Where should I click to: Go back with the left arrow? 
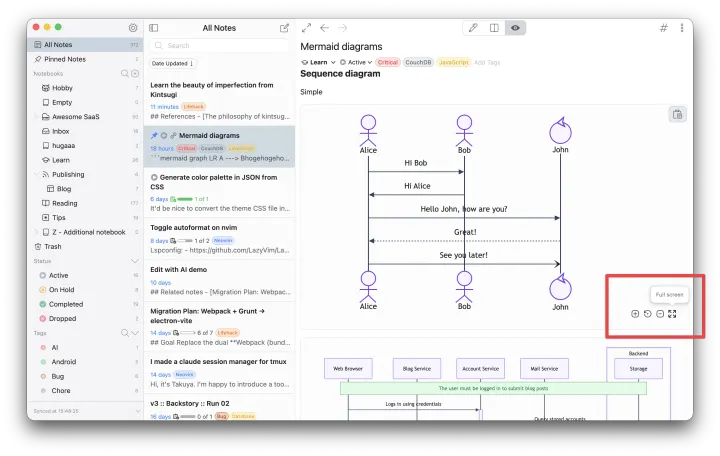pos(325,28)
